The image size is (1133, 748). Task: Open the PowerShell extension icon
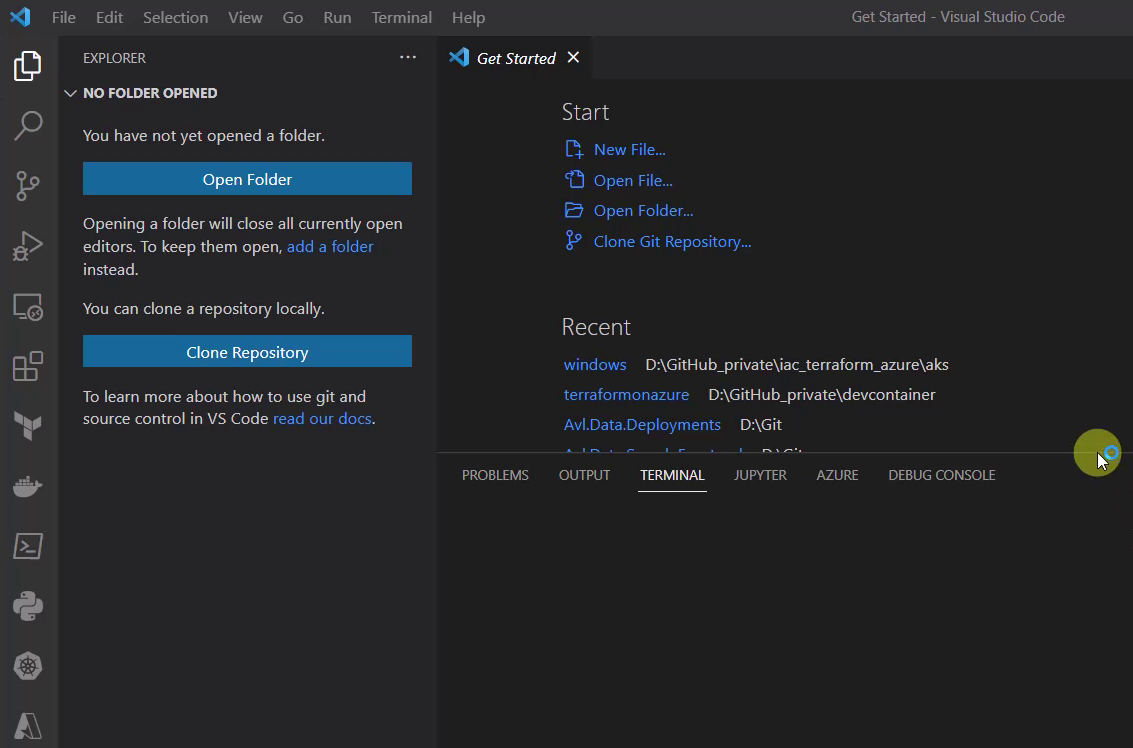tap(27, 546)
